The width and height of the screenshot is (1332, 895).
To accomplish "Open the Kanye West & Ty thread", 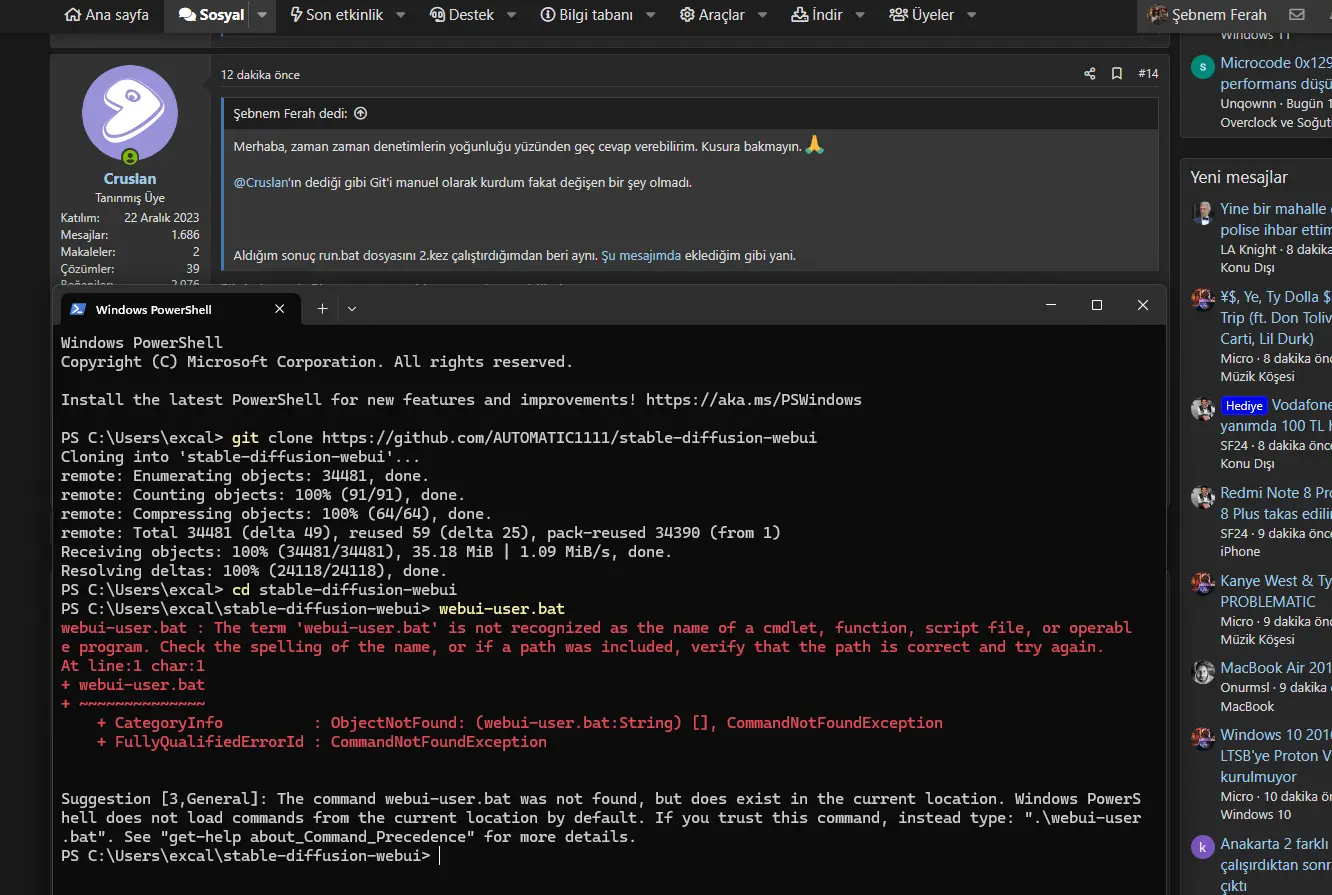I will 1276,591.
